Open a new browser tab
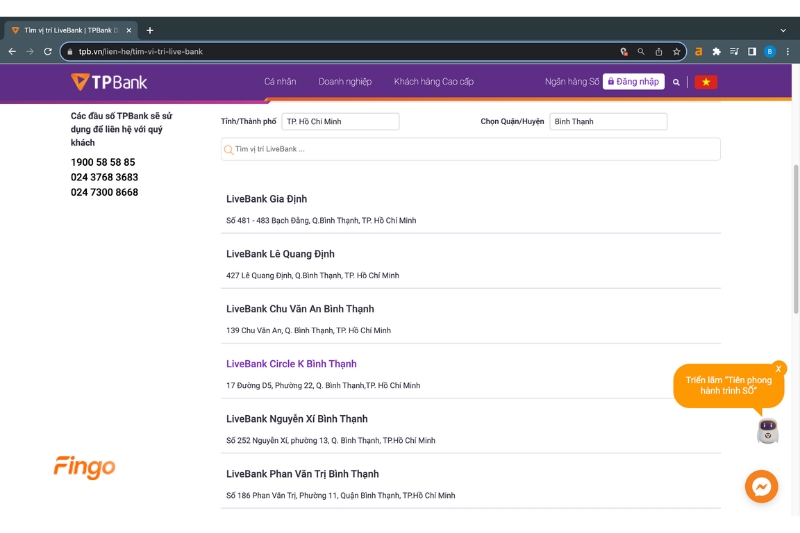Image resolution: width=800 pixels, height=533 pixels. click(x=149, y=31)
